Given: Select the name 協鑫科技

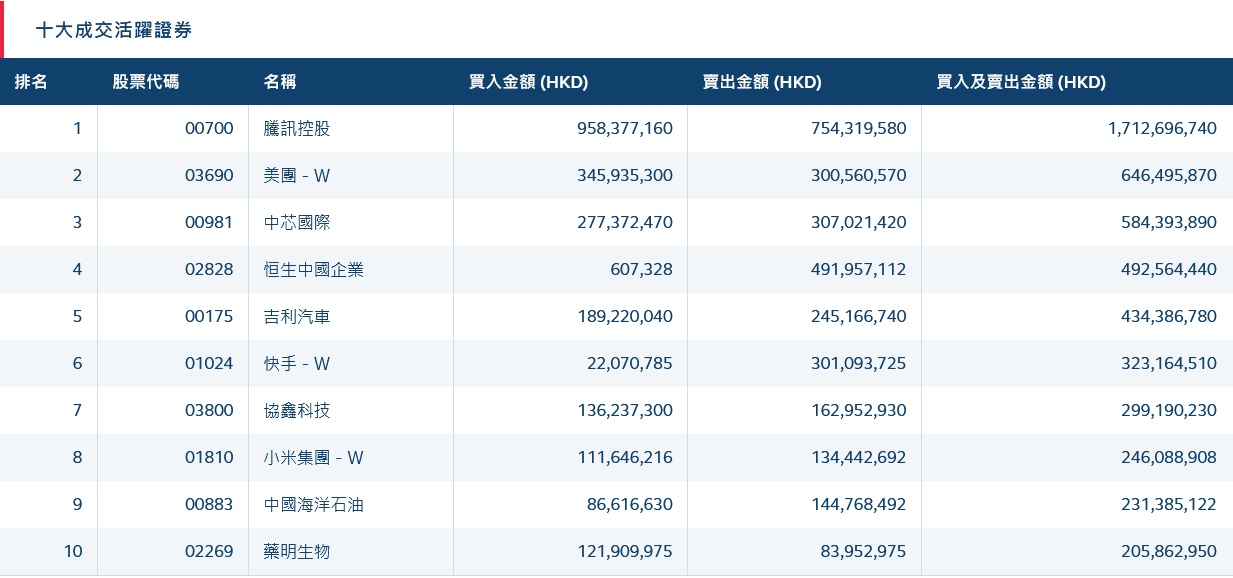Looking at the screenshot, I should pyautogui.click(x=297, y=410).
